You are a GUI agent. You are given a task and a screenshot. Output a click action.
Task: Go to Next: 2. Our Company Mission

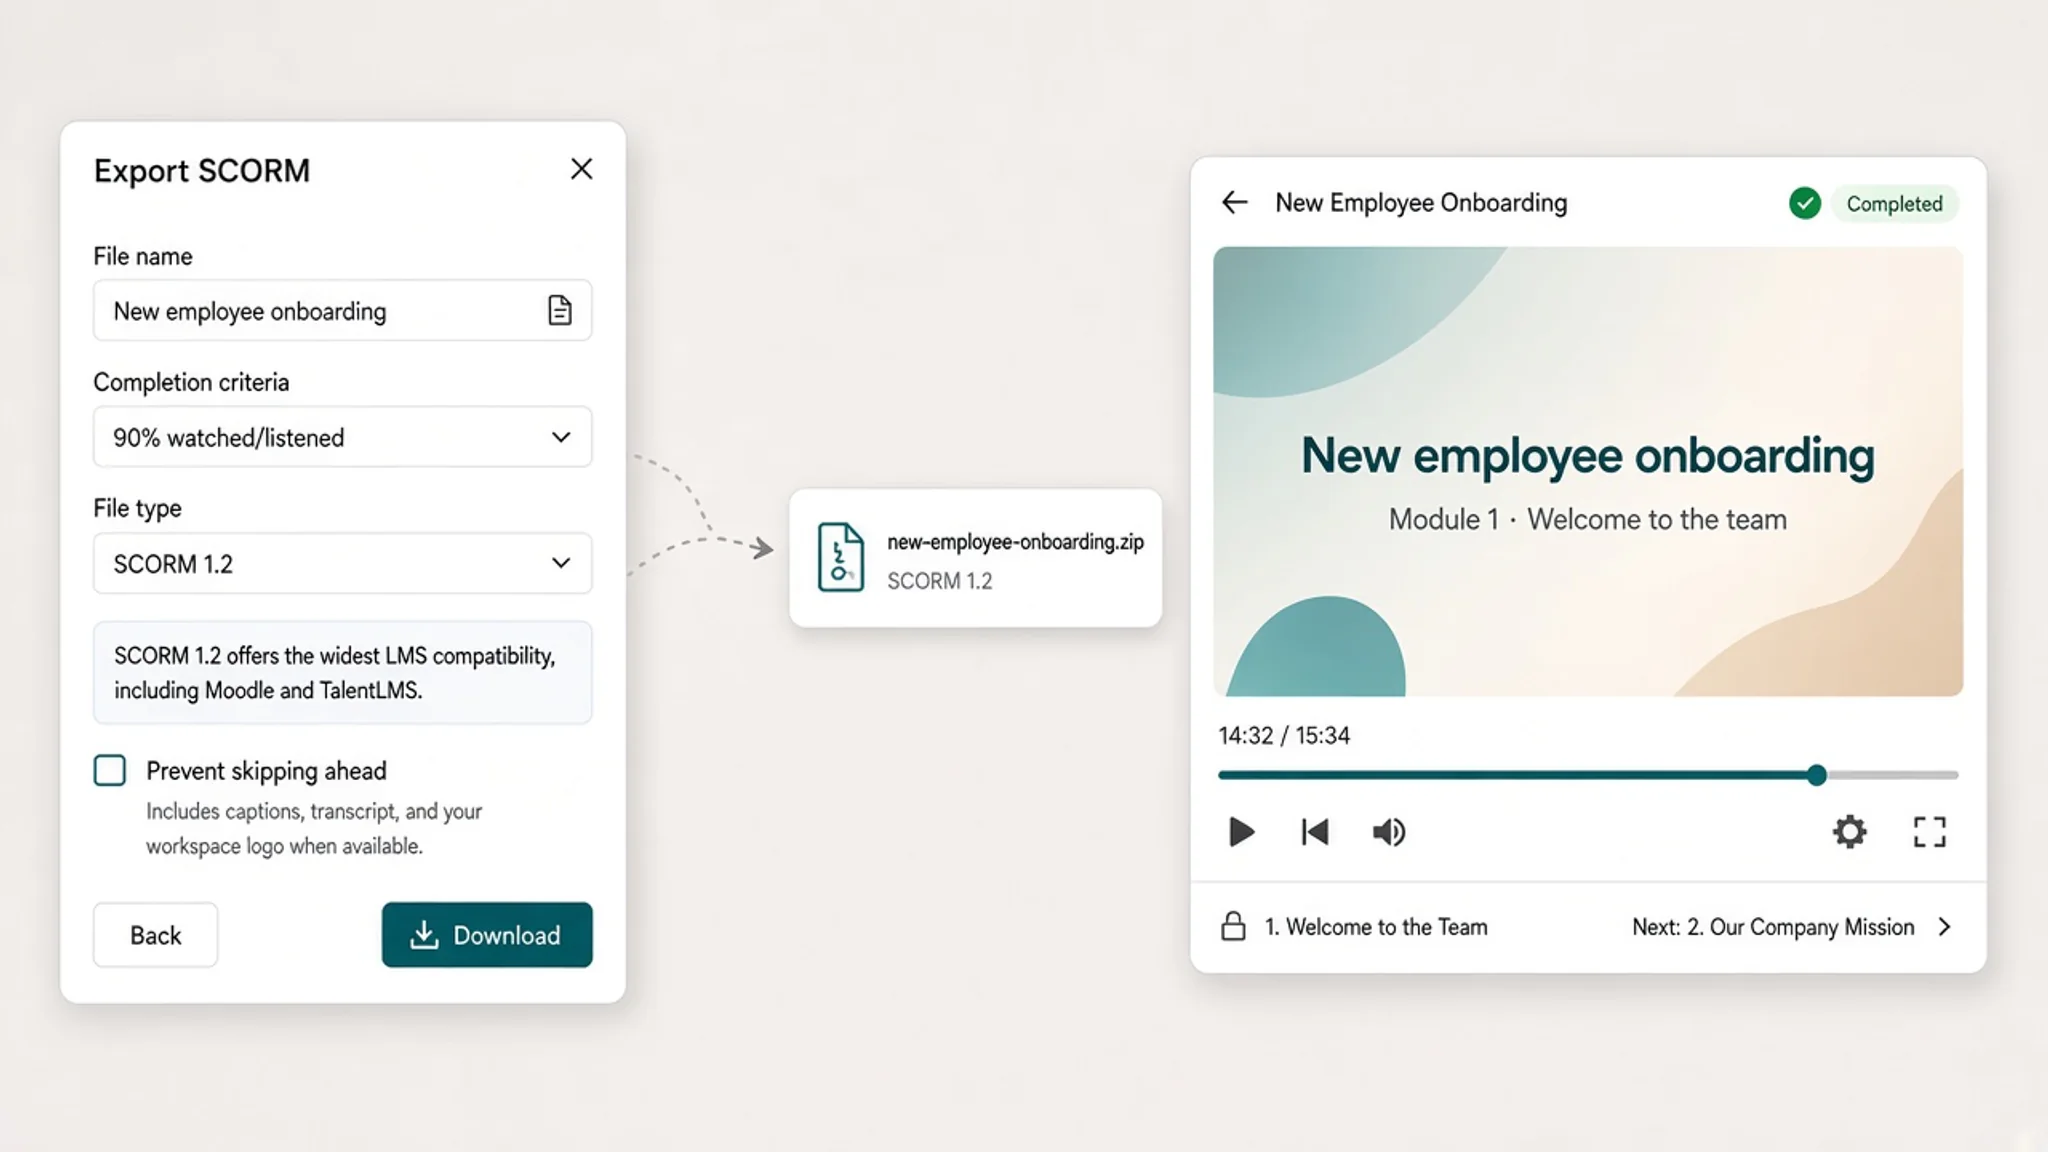tap(1792, 927)
